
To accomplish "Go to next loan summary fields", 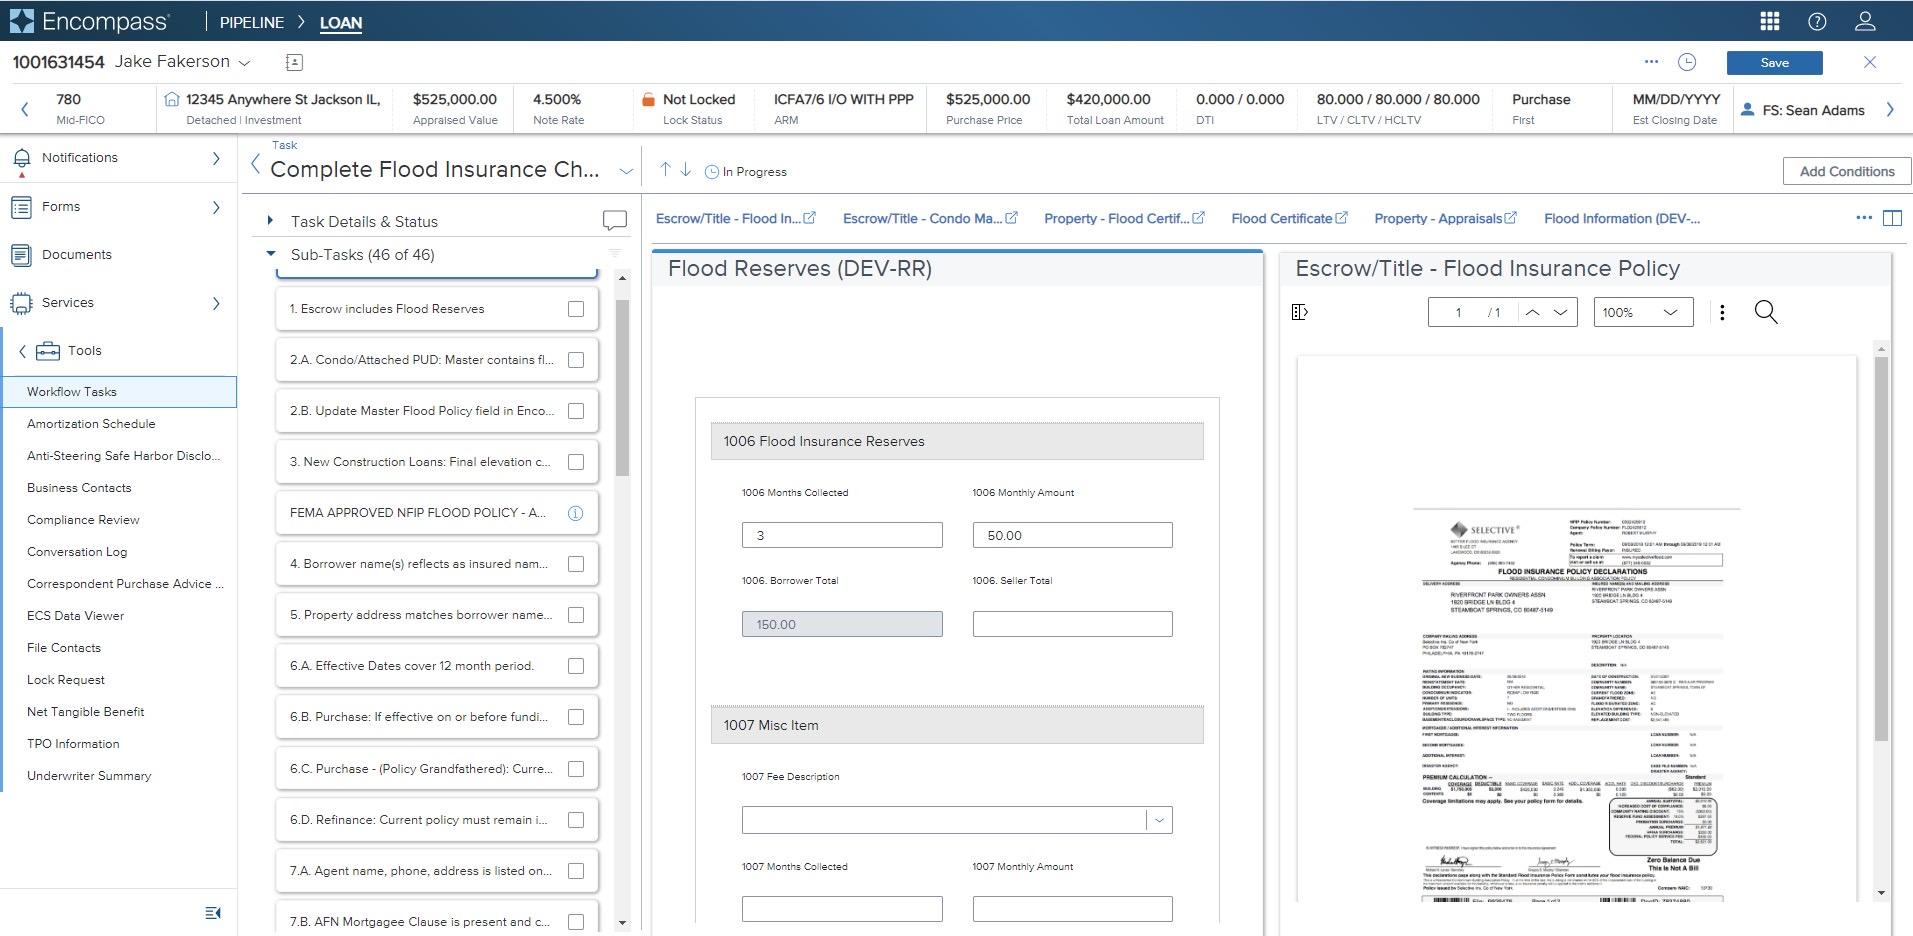I will (1890, 110).
